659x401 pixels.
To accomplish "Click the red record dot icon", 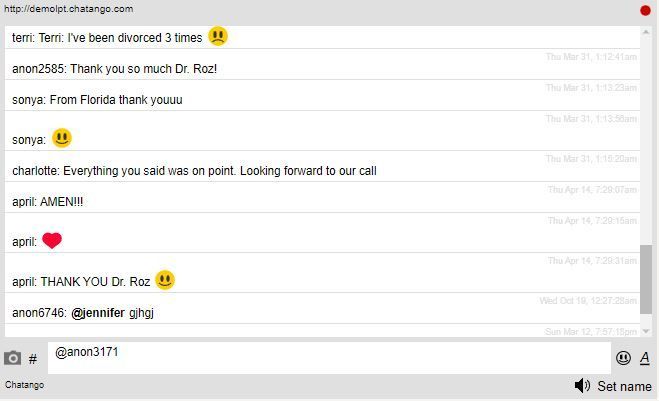I will pos(645,11).
